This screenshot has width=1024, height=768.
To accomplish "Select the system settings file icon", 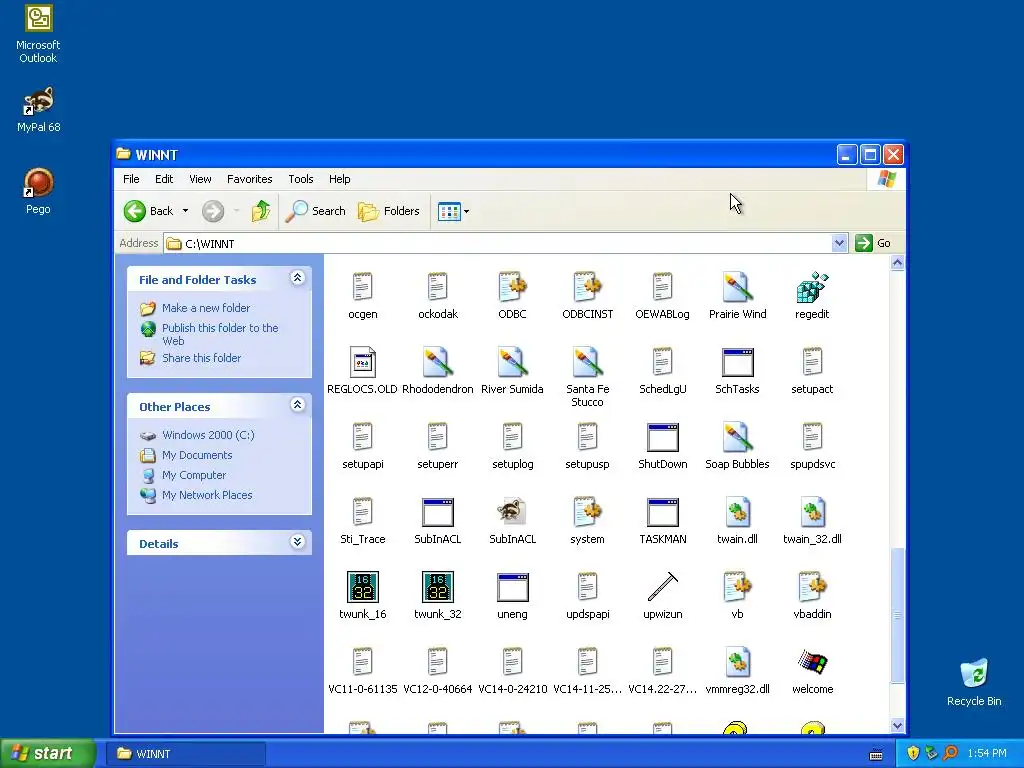I will 587,513.
